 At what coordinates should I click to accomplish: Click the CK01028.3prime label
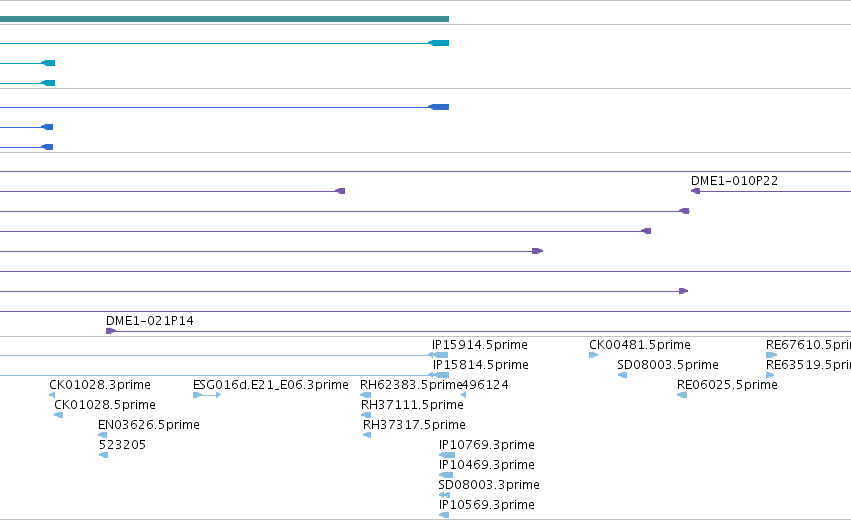pyautogui.click(x=100, y=385)
